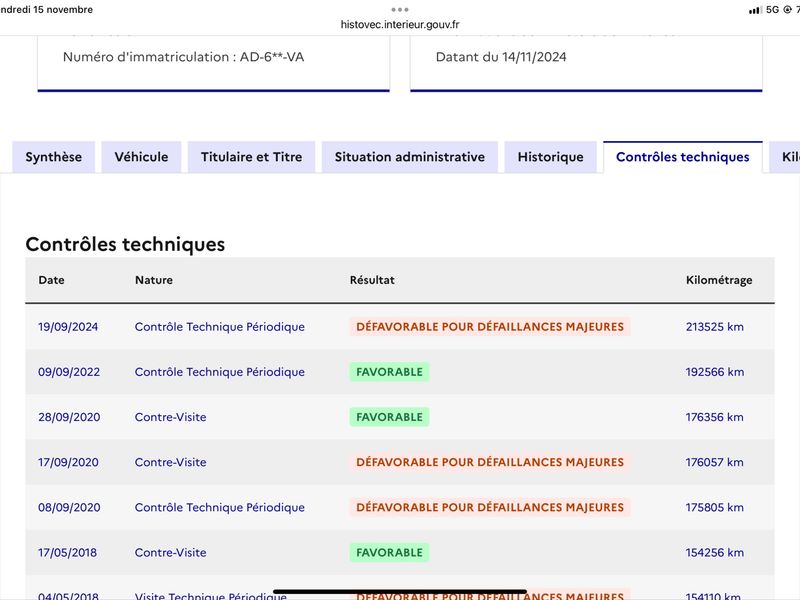800x600 pixels.
Task: Click the 'Datant du 14/11/2024' text
Action: 501,57
